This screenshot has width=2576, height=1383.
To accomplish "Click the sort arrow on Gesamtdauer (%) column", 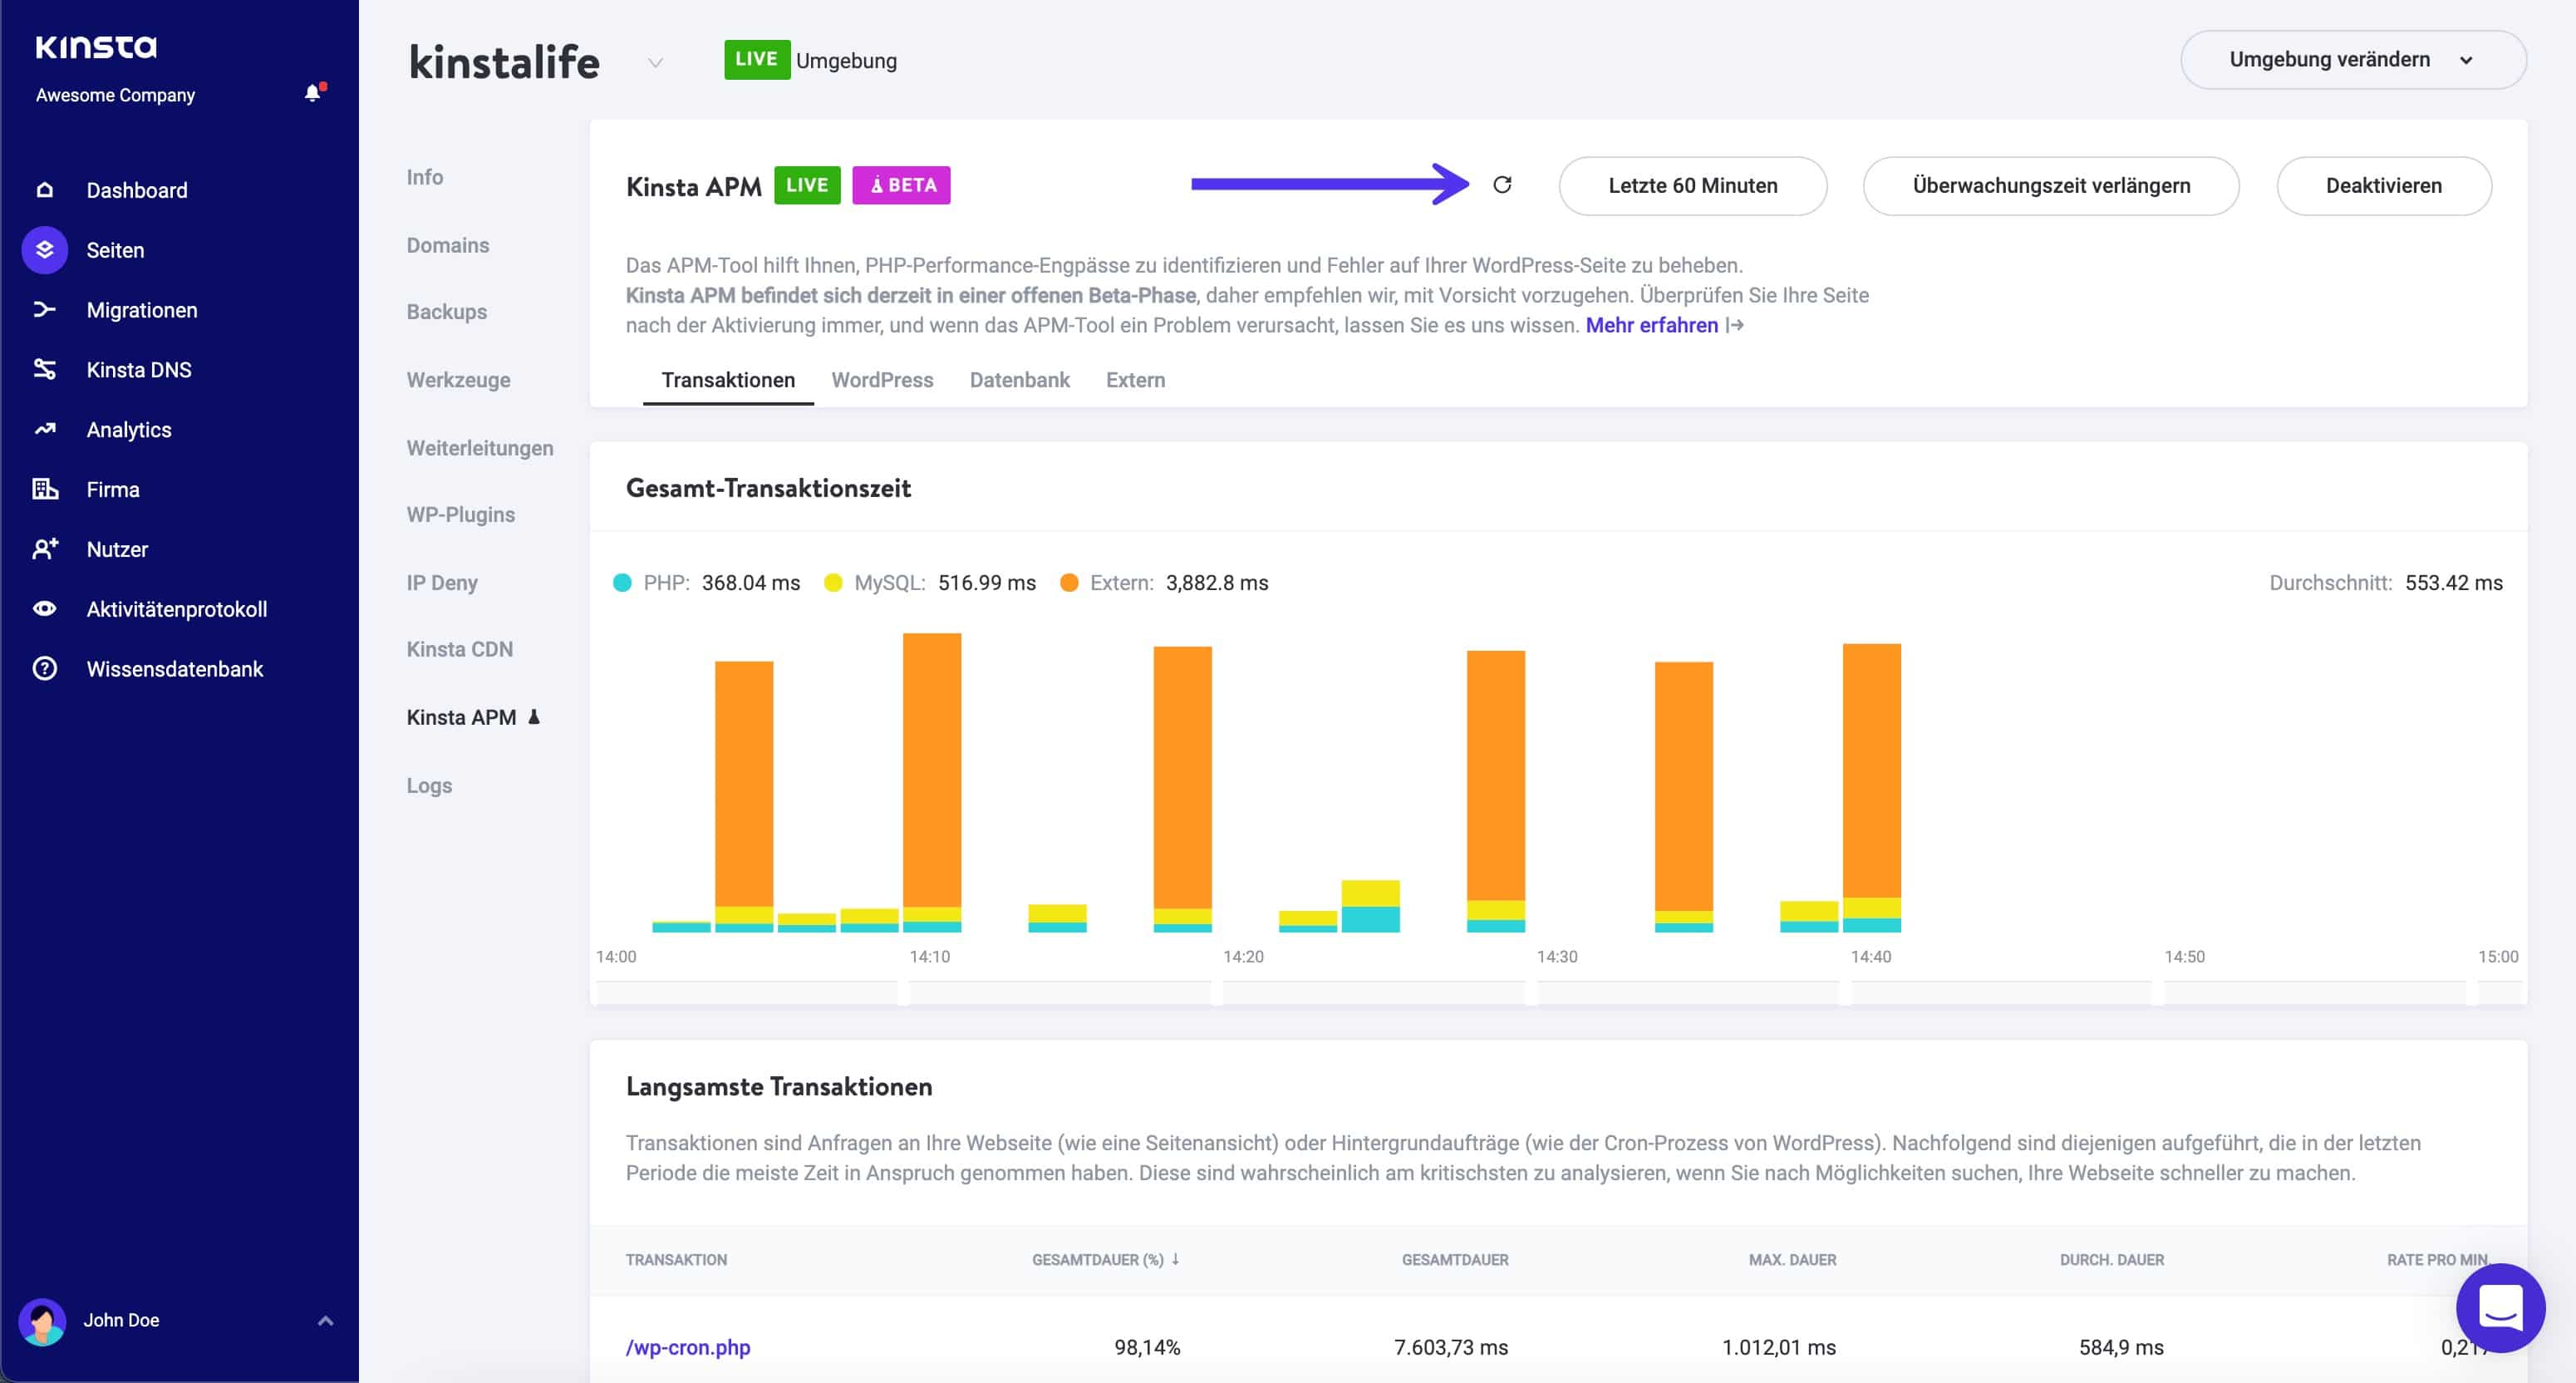I will pyautogui.click(x=1175, y=1259).
